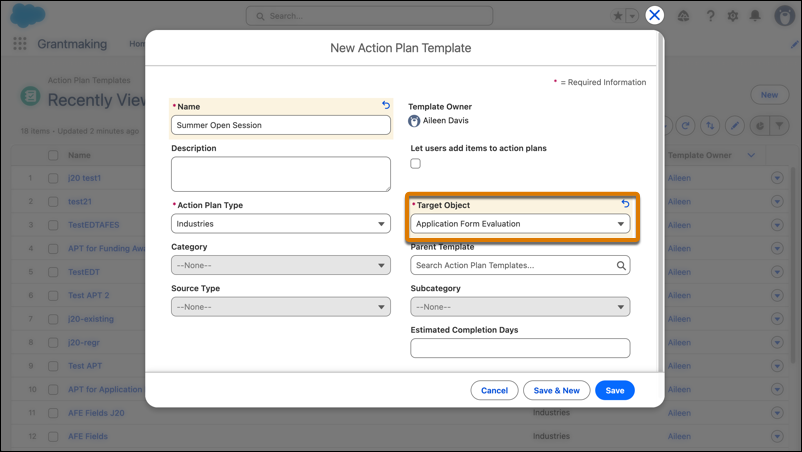Click the Estimated Completion Days field
Image resolution: width=802 pixels, height=452 pixels.
coord(520,348)
